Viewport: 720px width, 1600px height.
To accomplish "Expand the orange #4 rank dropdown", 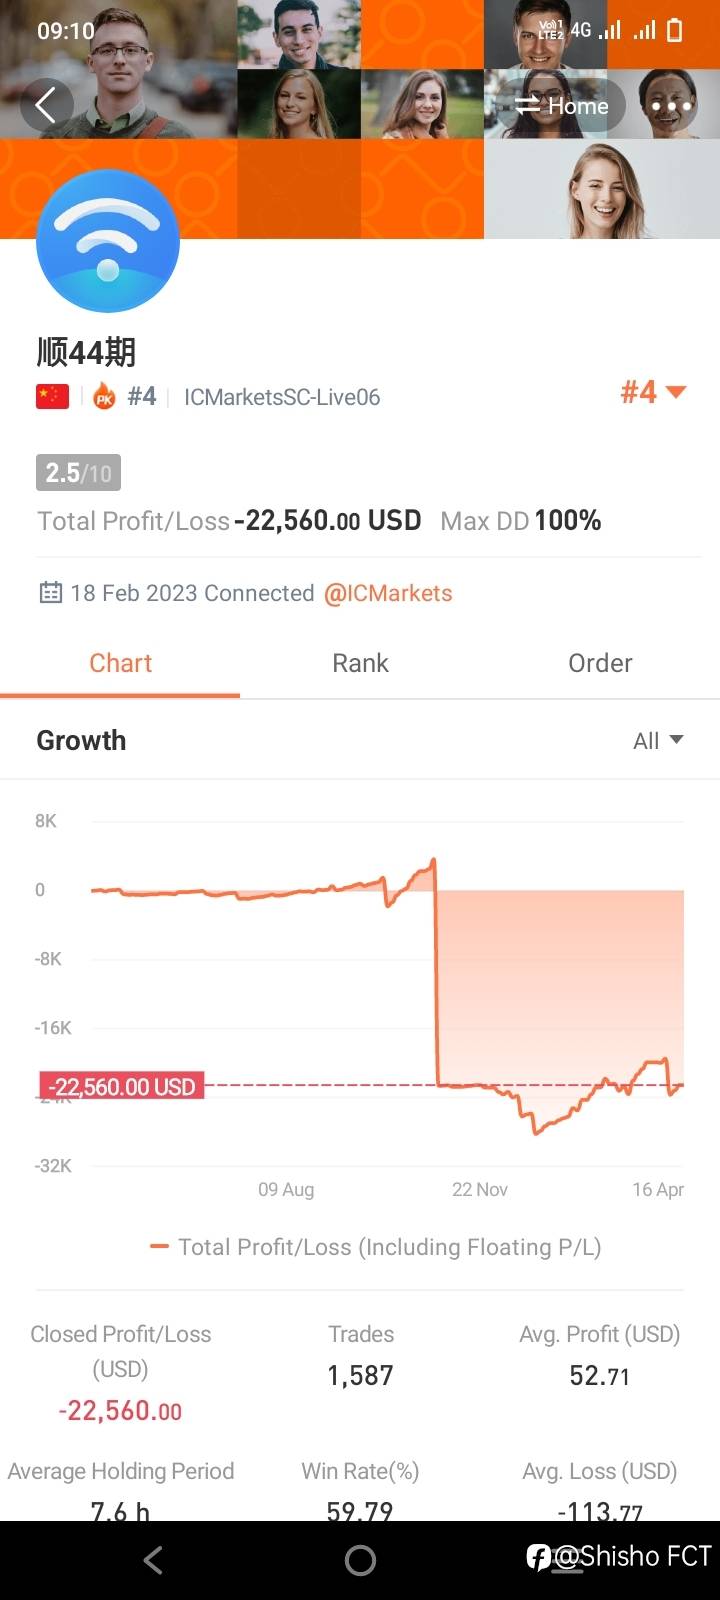I will (x=653, y=392).
